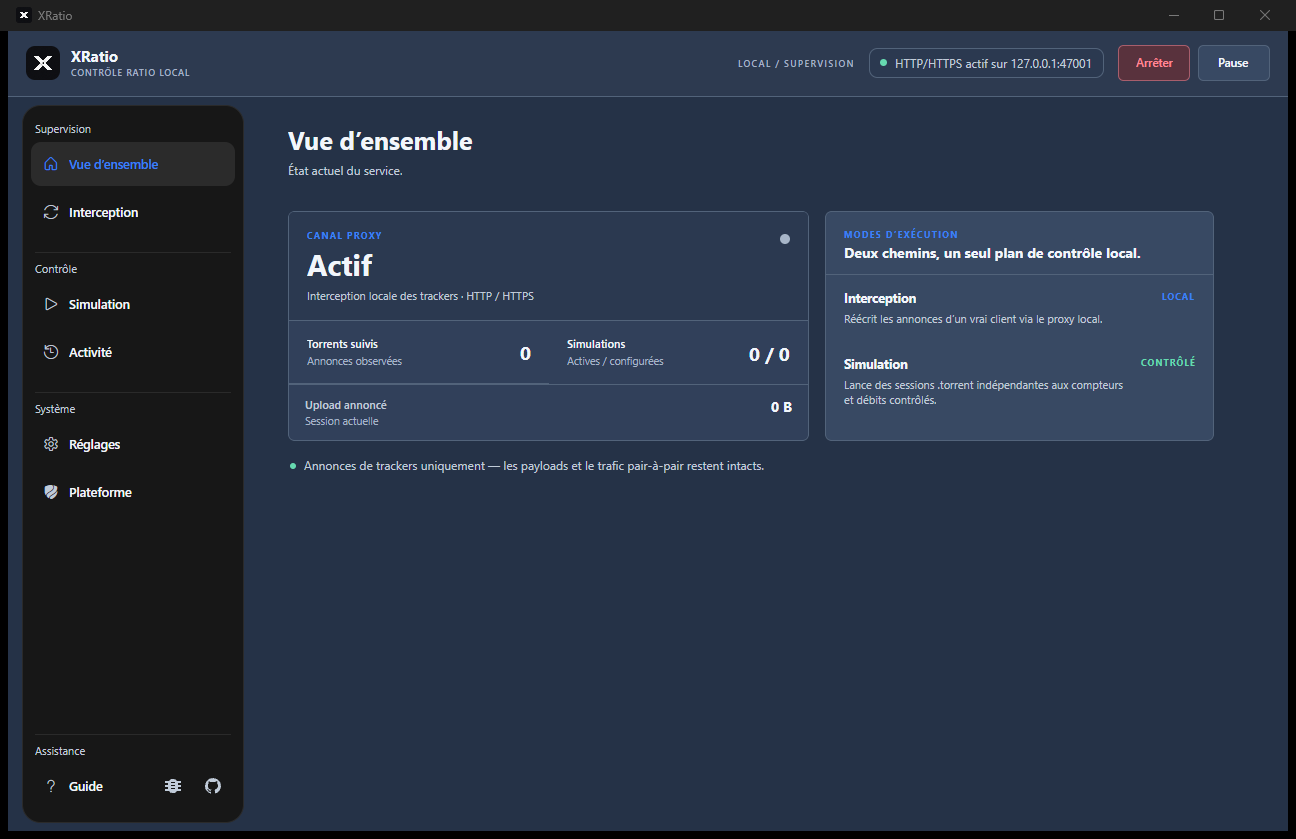Click the CONTRÔLE RATIO LOCAL subtitle
The width and height of the screenshot is (1296, 839).
pos(130,73)
